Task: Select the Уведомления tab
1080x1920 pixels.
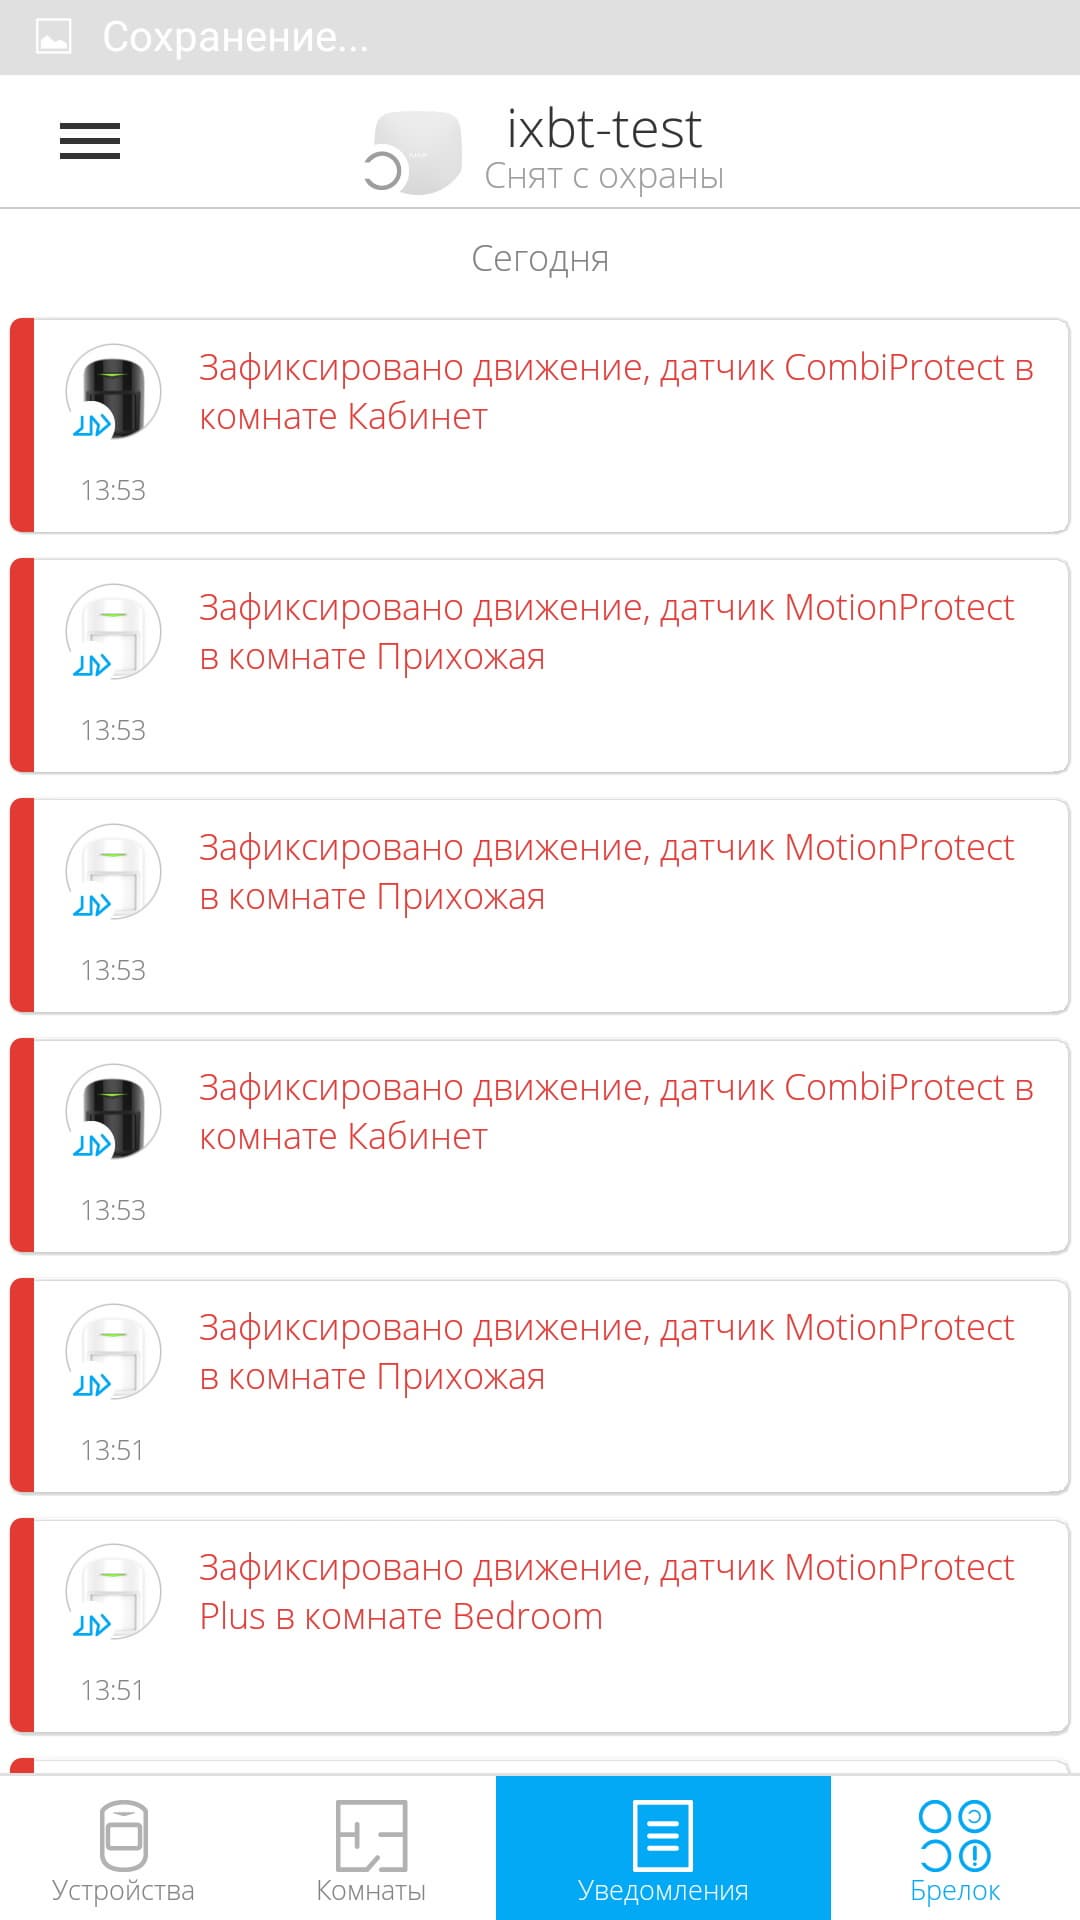Action: (x=663, y=1848)
